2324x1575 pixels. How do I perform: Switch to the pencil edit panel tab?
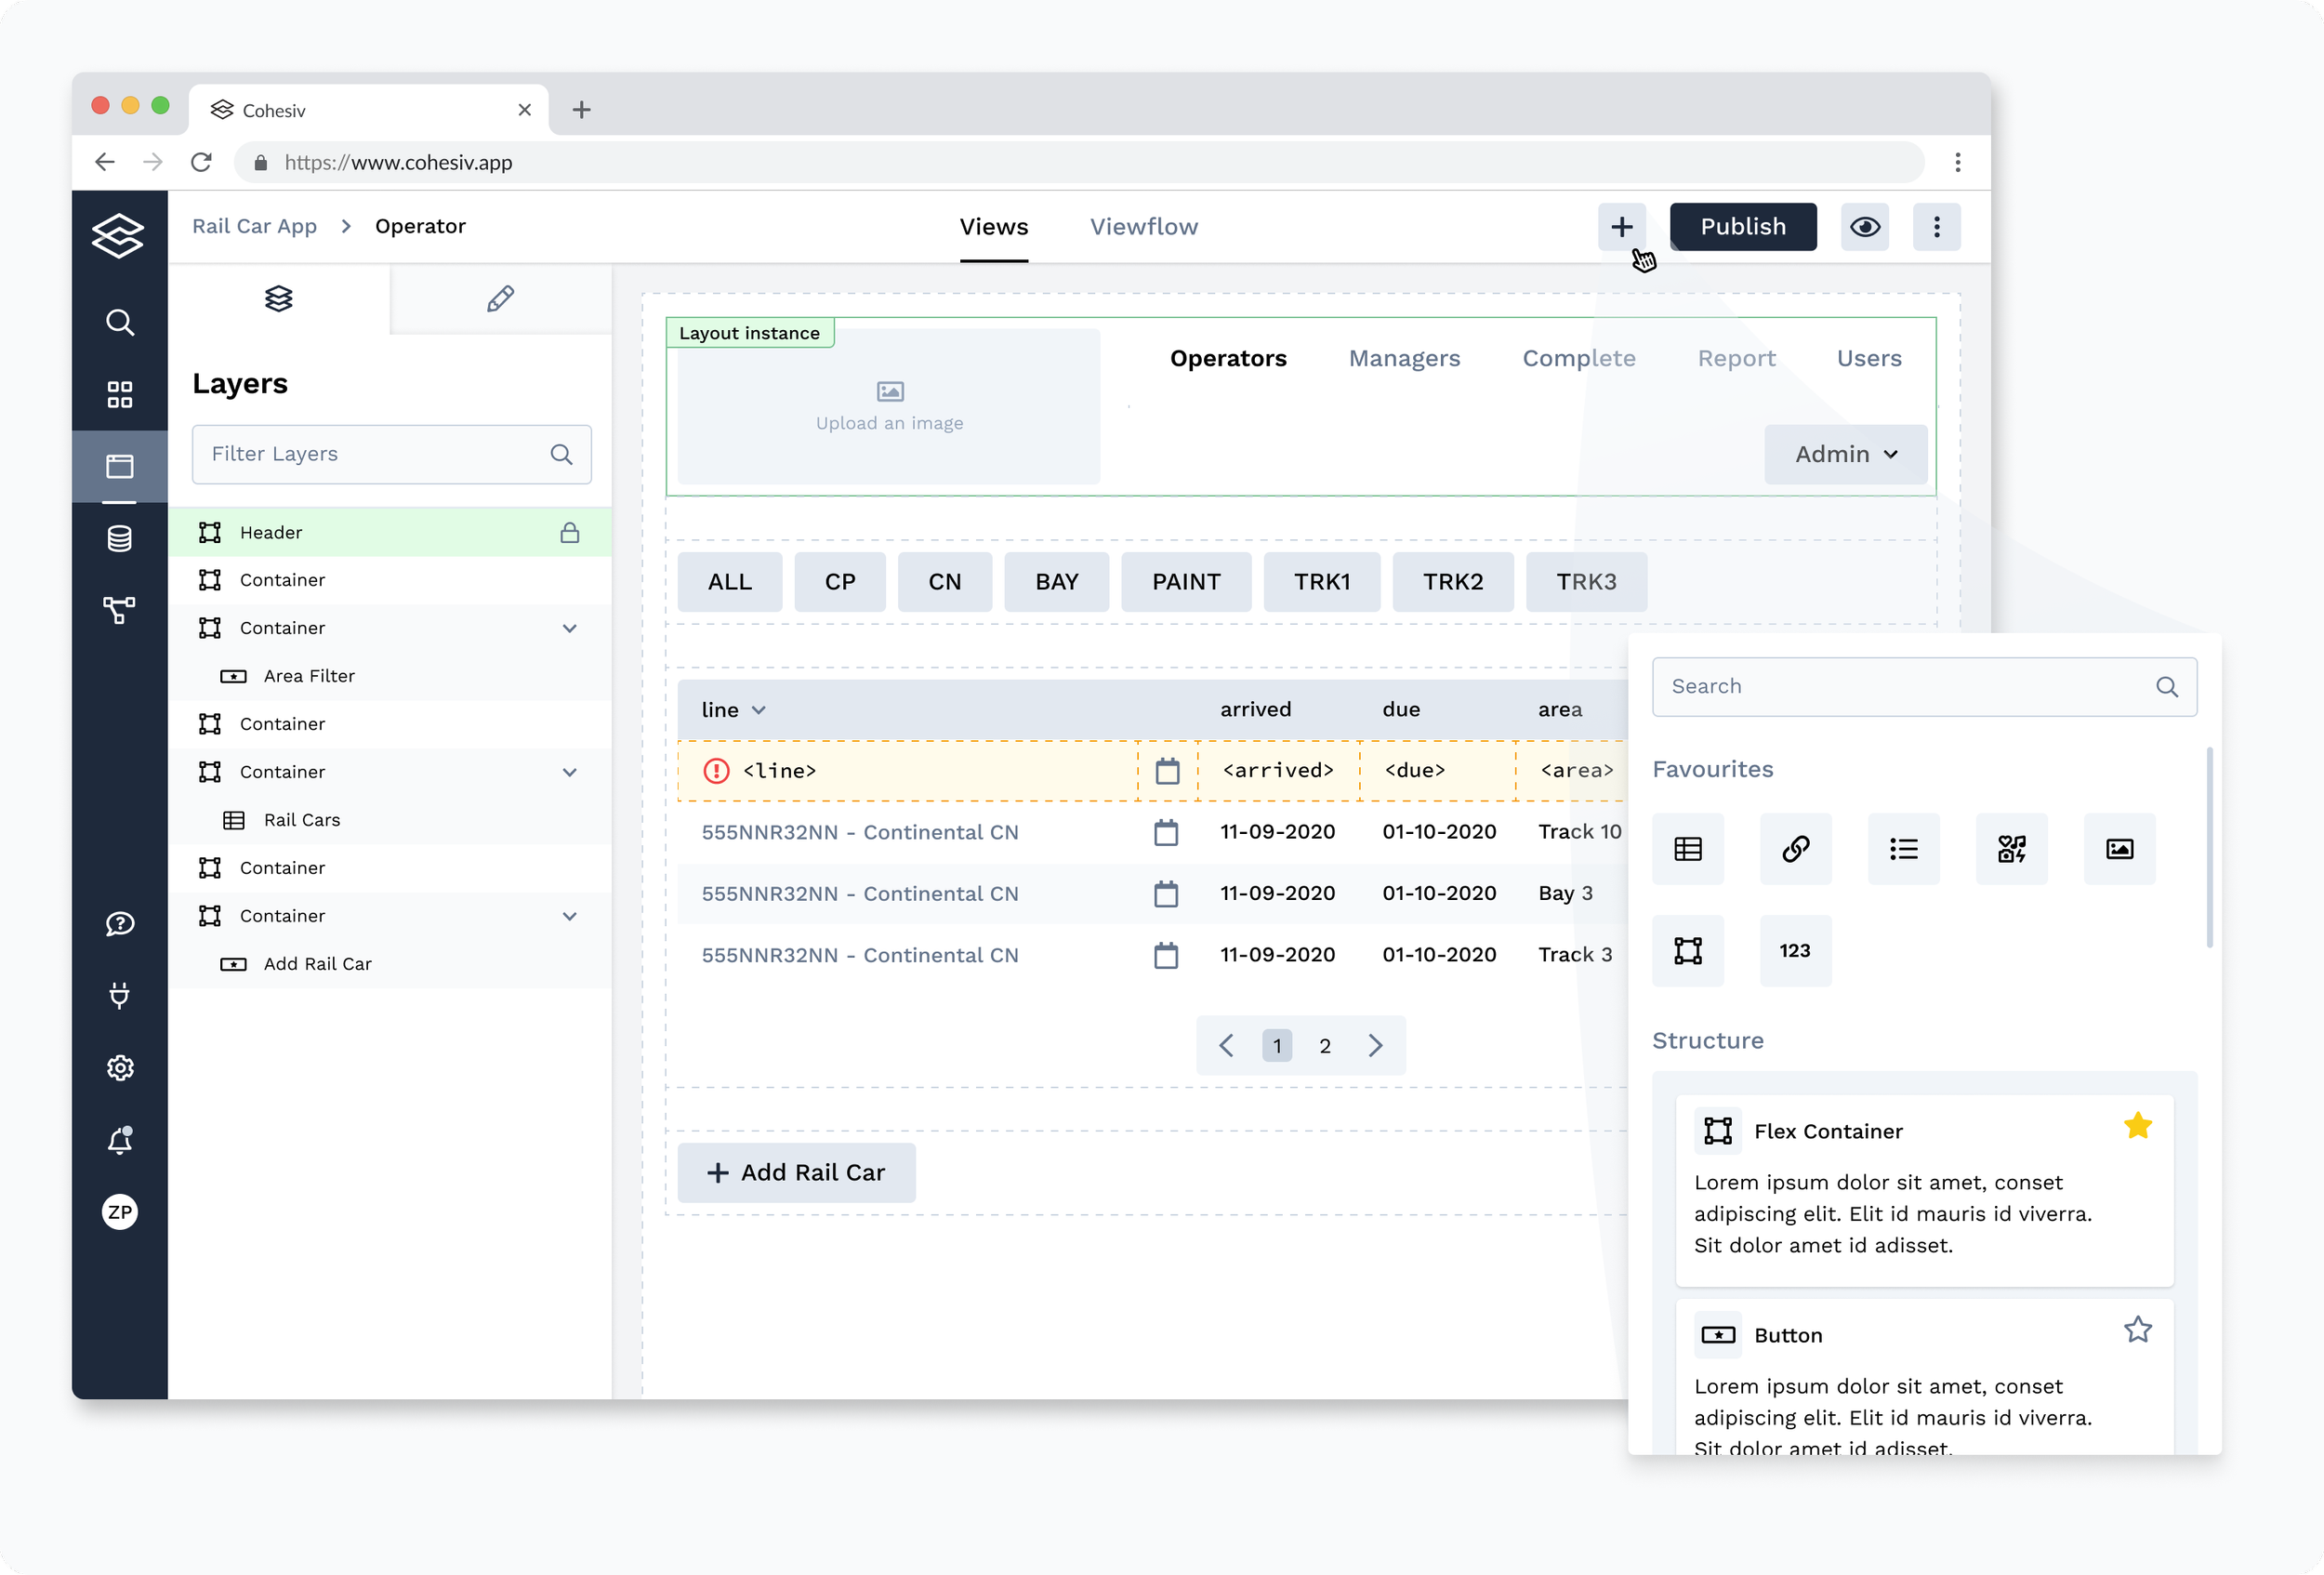click(500, 298)
